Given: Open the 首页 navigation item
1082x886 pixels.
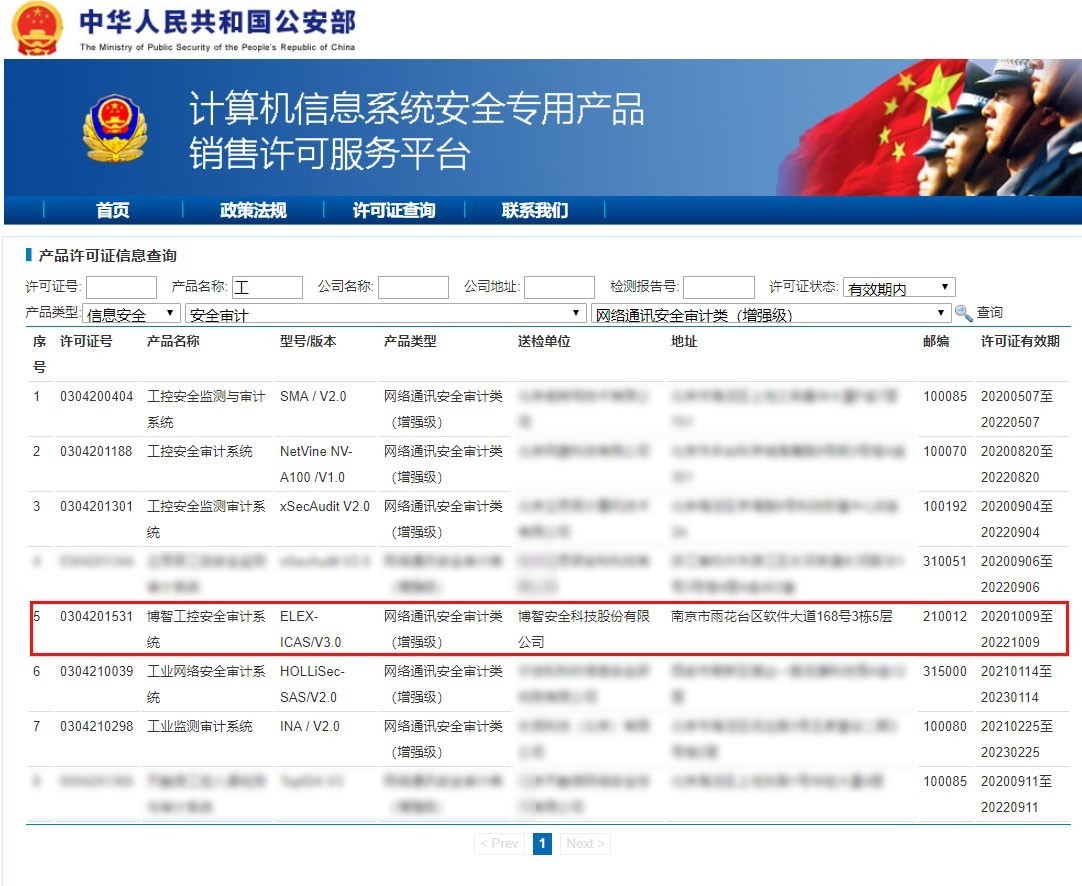Looking at the screenshot, I should click(112, 210).
